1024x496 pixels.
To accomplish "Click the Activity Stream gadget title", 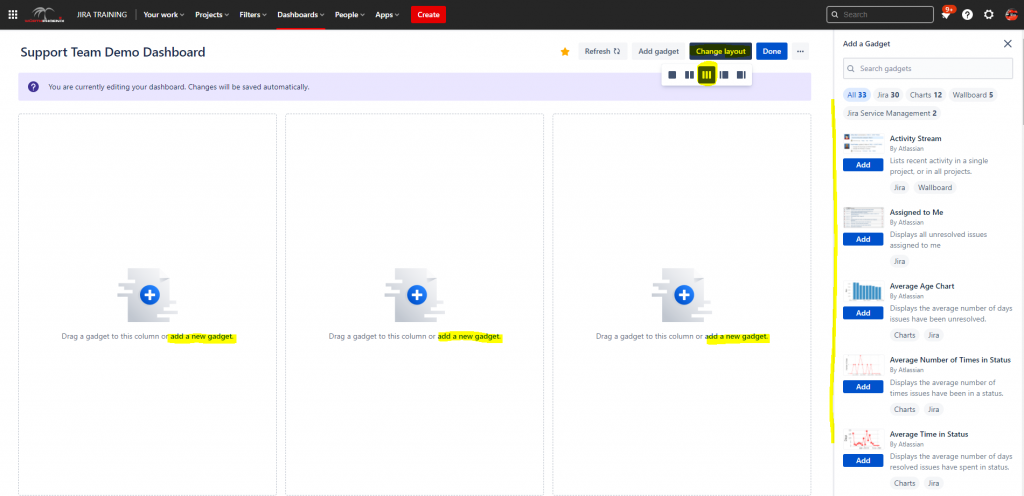I will [916, 138].
